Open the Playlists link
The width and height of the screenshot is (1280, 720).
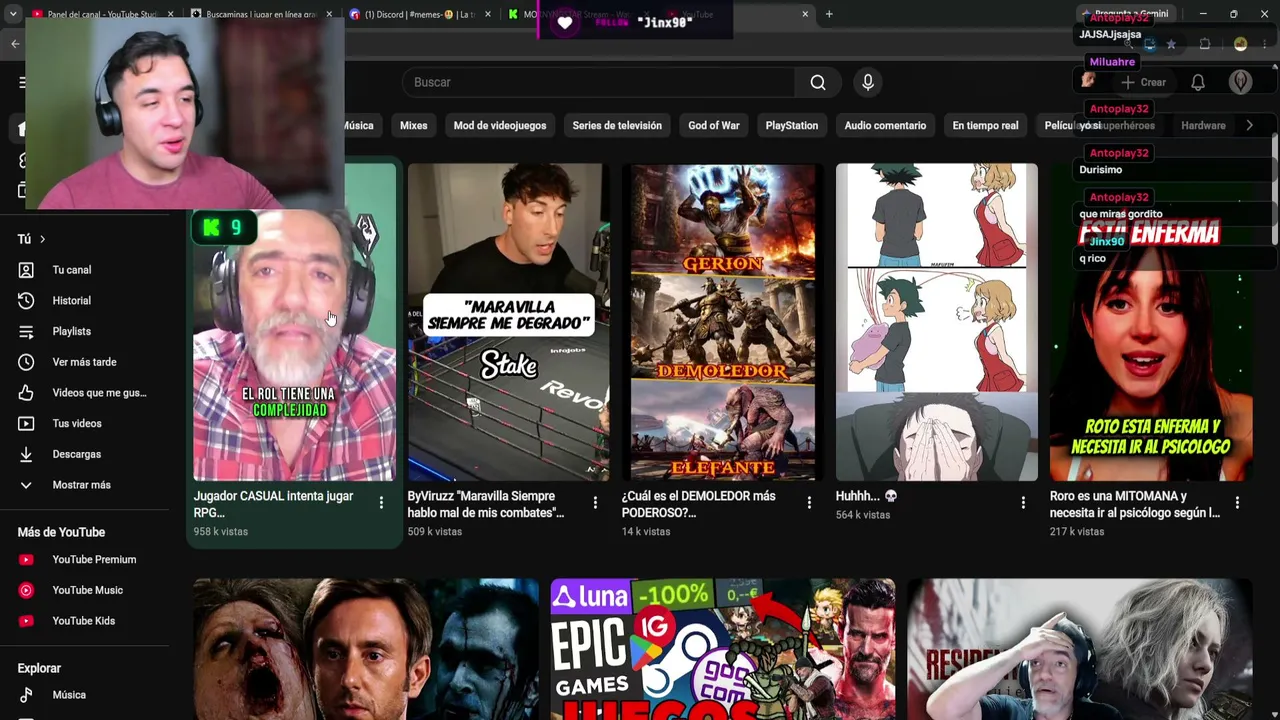click(72, 331)
